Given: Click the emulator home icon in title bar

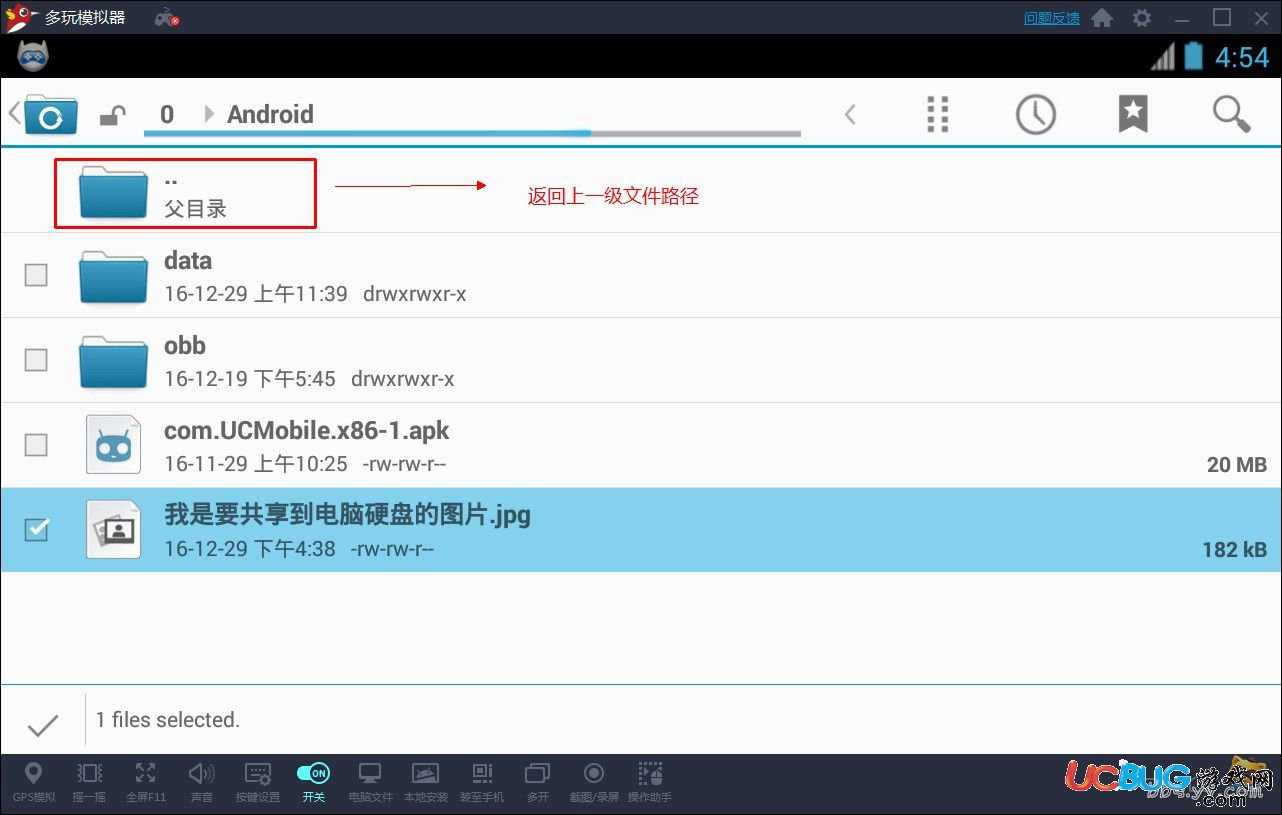Looking at the screenshot, I should (1102, 18).
